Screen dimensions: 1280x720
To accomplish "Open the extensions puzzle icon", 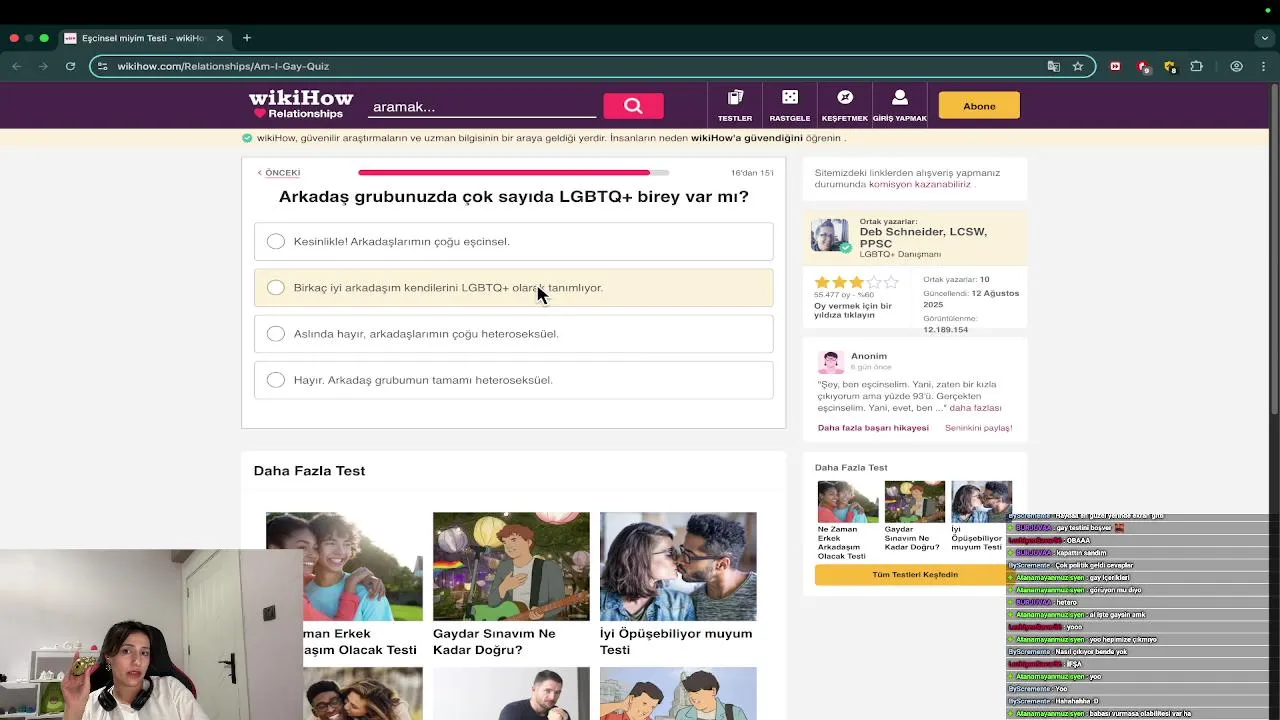I will pyautogui.click(x=1196, y=66).
